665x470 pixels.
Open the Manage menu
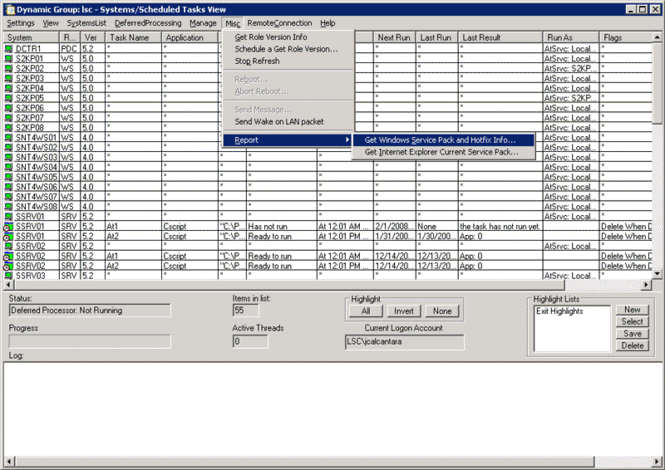click(203, 23)
